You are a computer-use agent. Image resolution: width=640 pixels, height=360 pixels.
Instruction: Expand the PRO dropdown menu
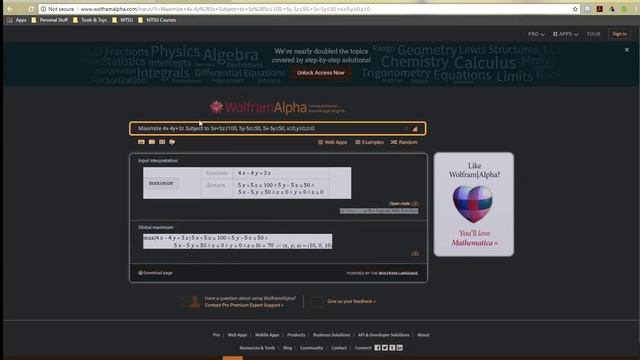click(536, 34)
